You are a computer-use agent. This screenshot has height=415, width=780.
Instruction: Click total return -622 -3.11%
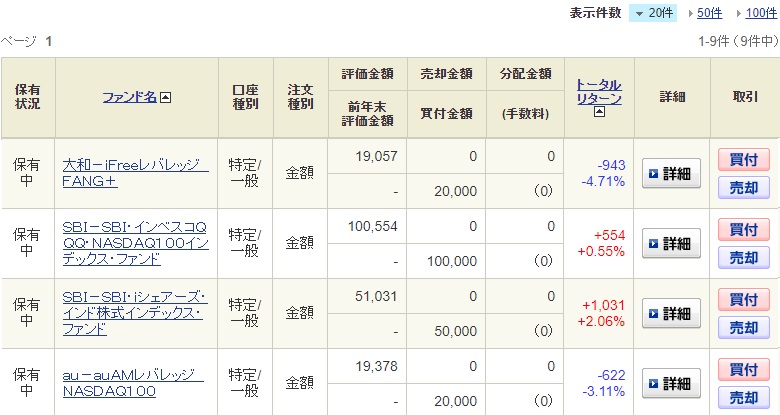pos(603,384)
